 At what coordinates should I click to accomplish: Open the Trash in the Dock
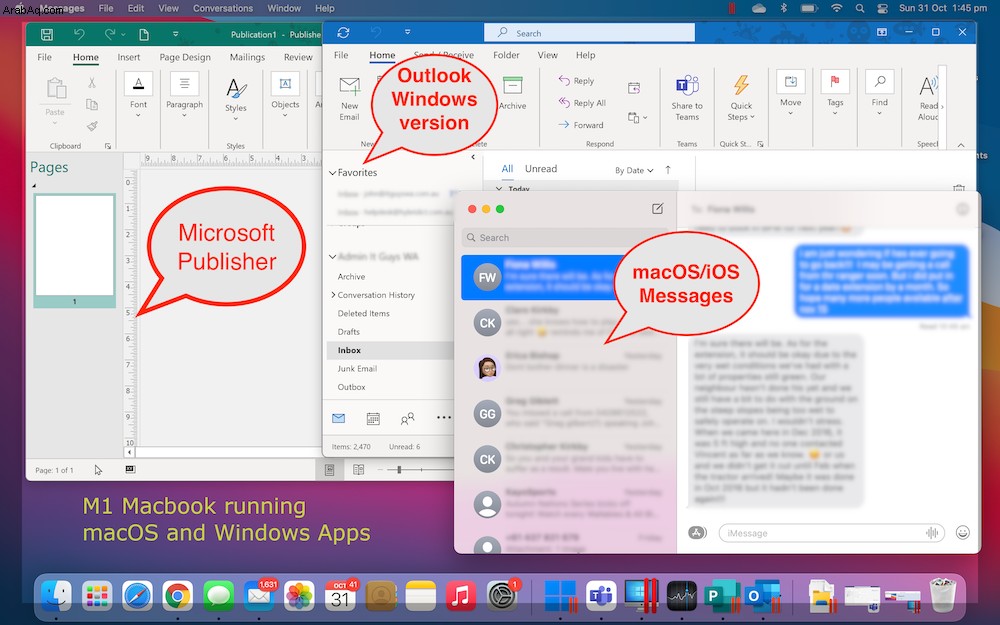(x=943, y=595)
